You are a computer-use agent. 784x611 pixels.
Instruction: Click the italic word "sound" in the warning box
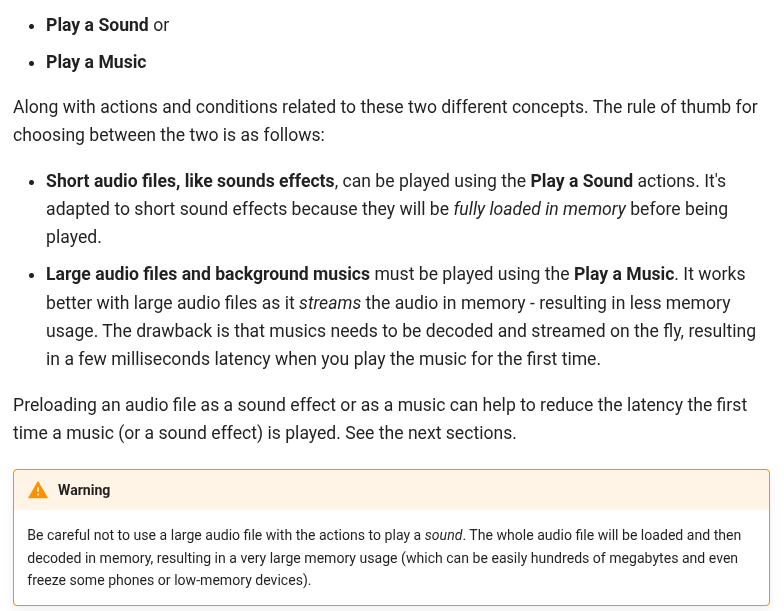(444, 535)
